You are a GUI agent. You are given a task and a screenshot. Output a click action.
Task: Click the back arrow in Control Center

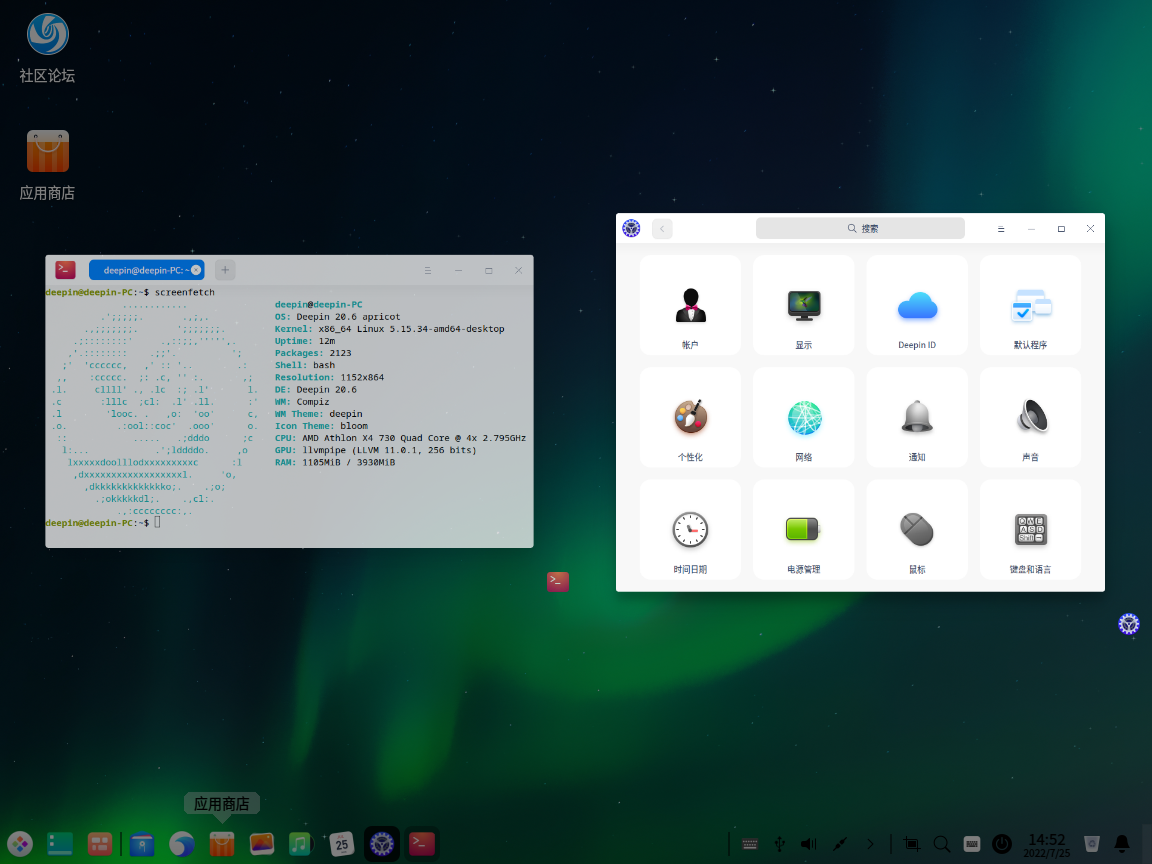pos(662,229)
